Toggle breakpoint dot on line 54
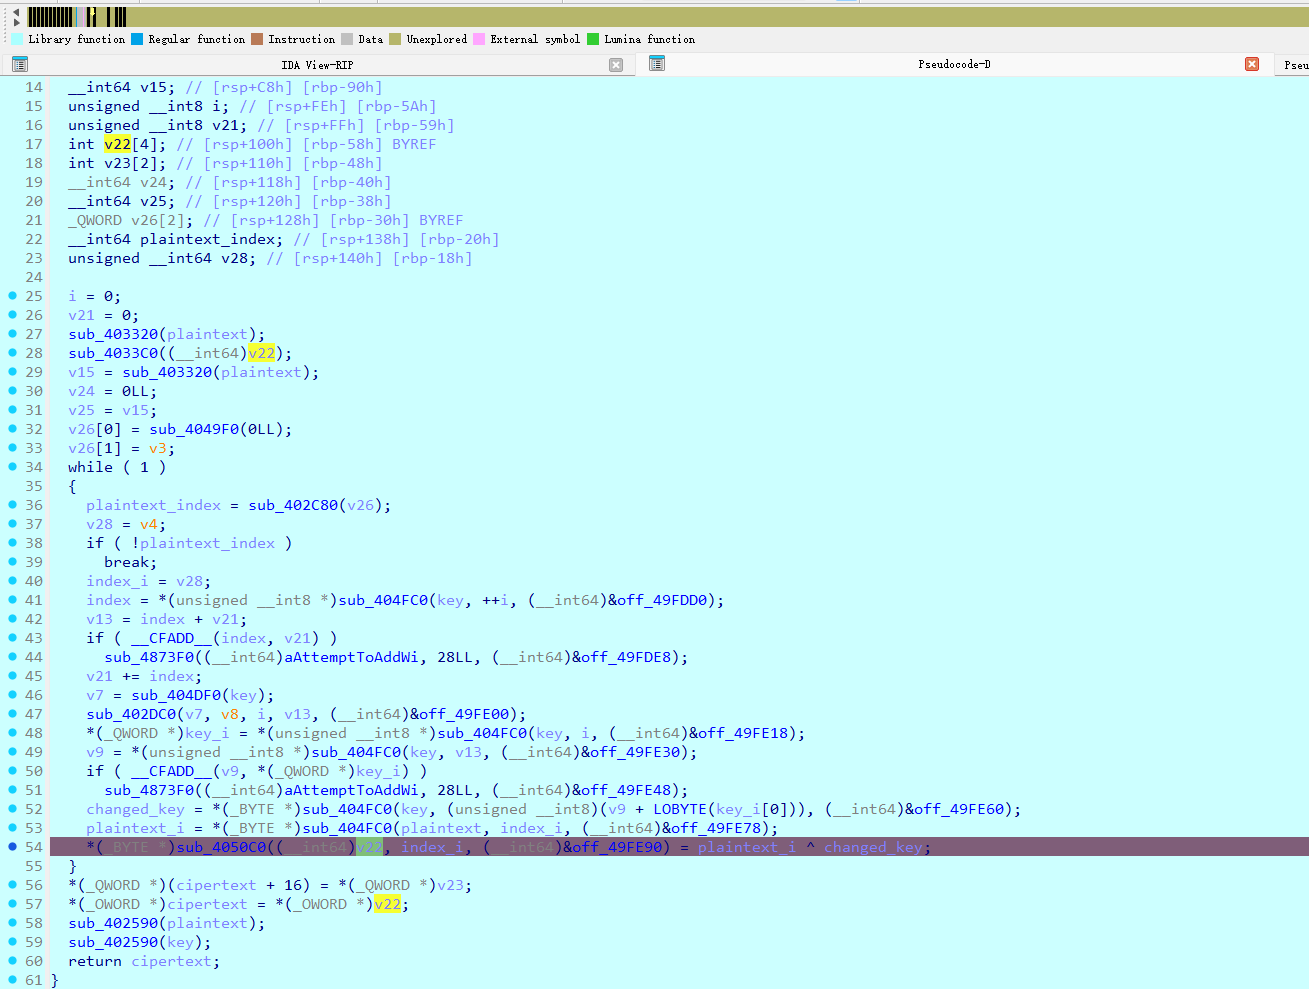Image resolution: width=1309 pixels, height=989 pixels. pos(12,847)
